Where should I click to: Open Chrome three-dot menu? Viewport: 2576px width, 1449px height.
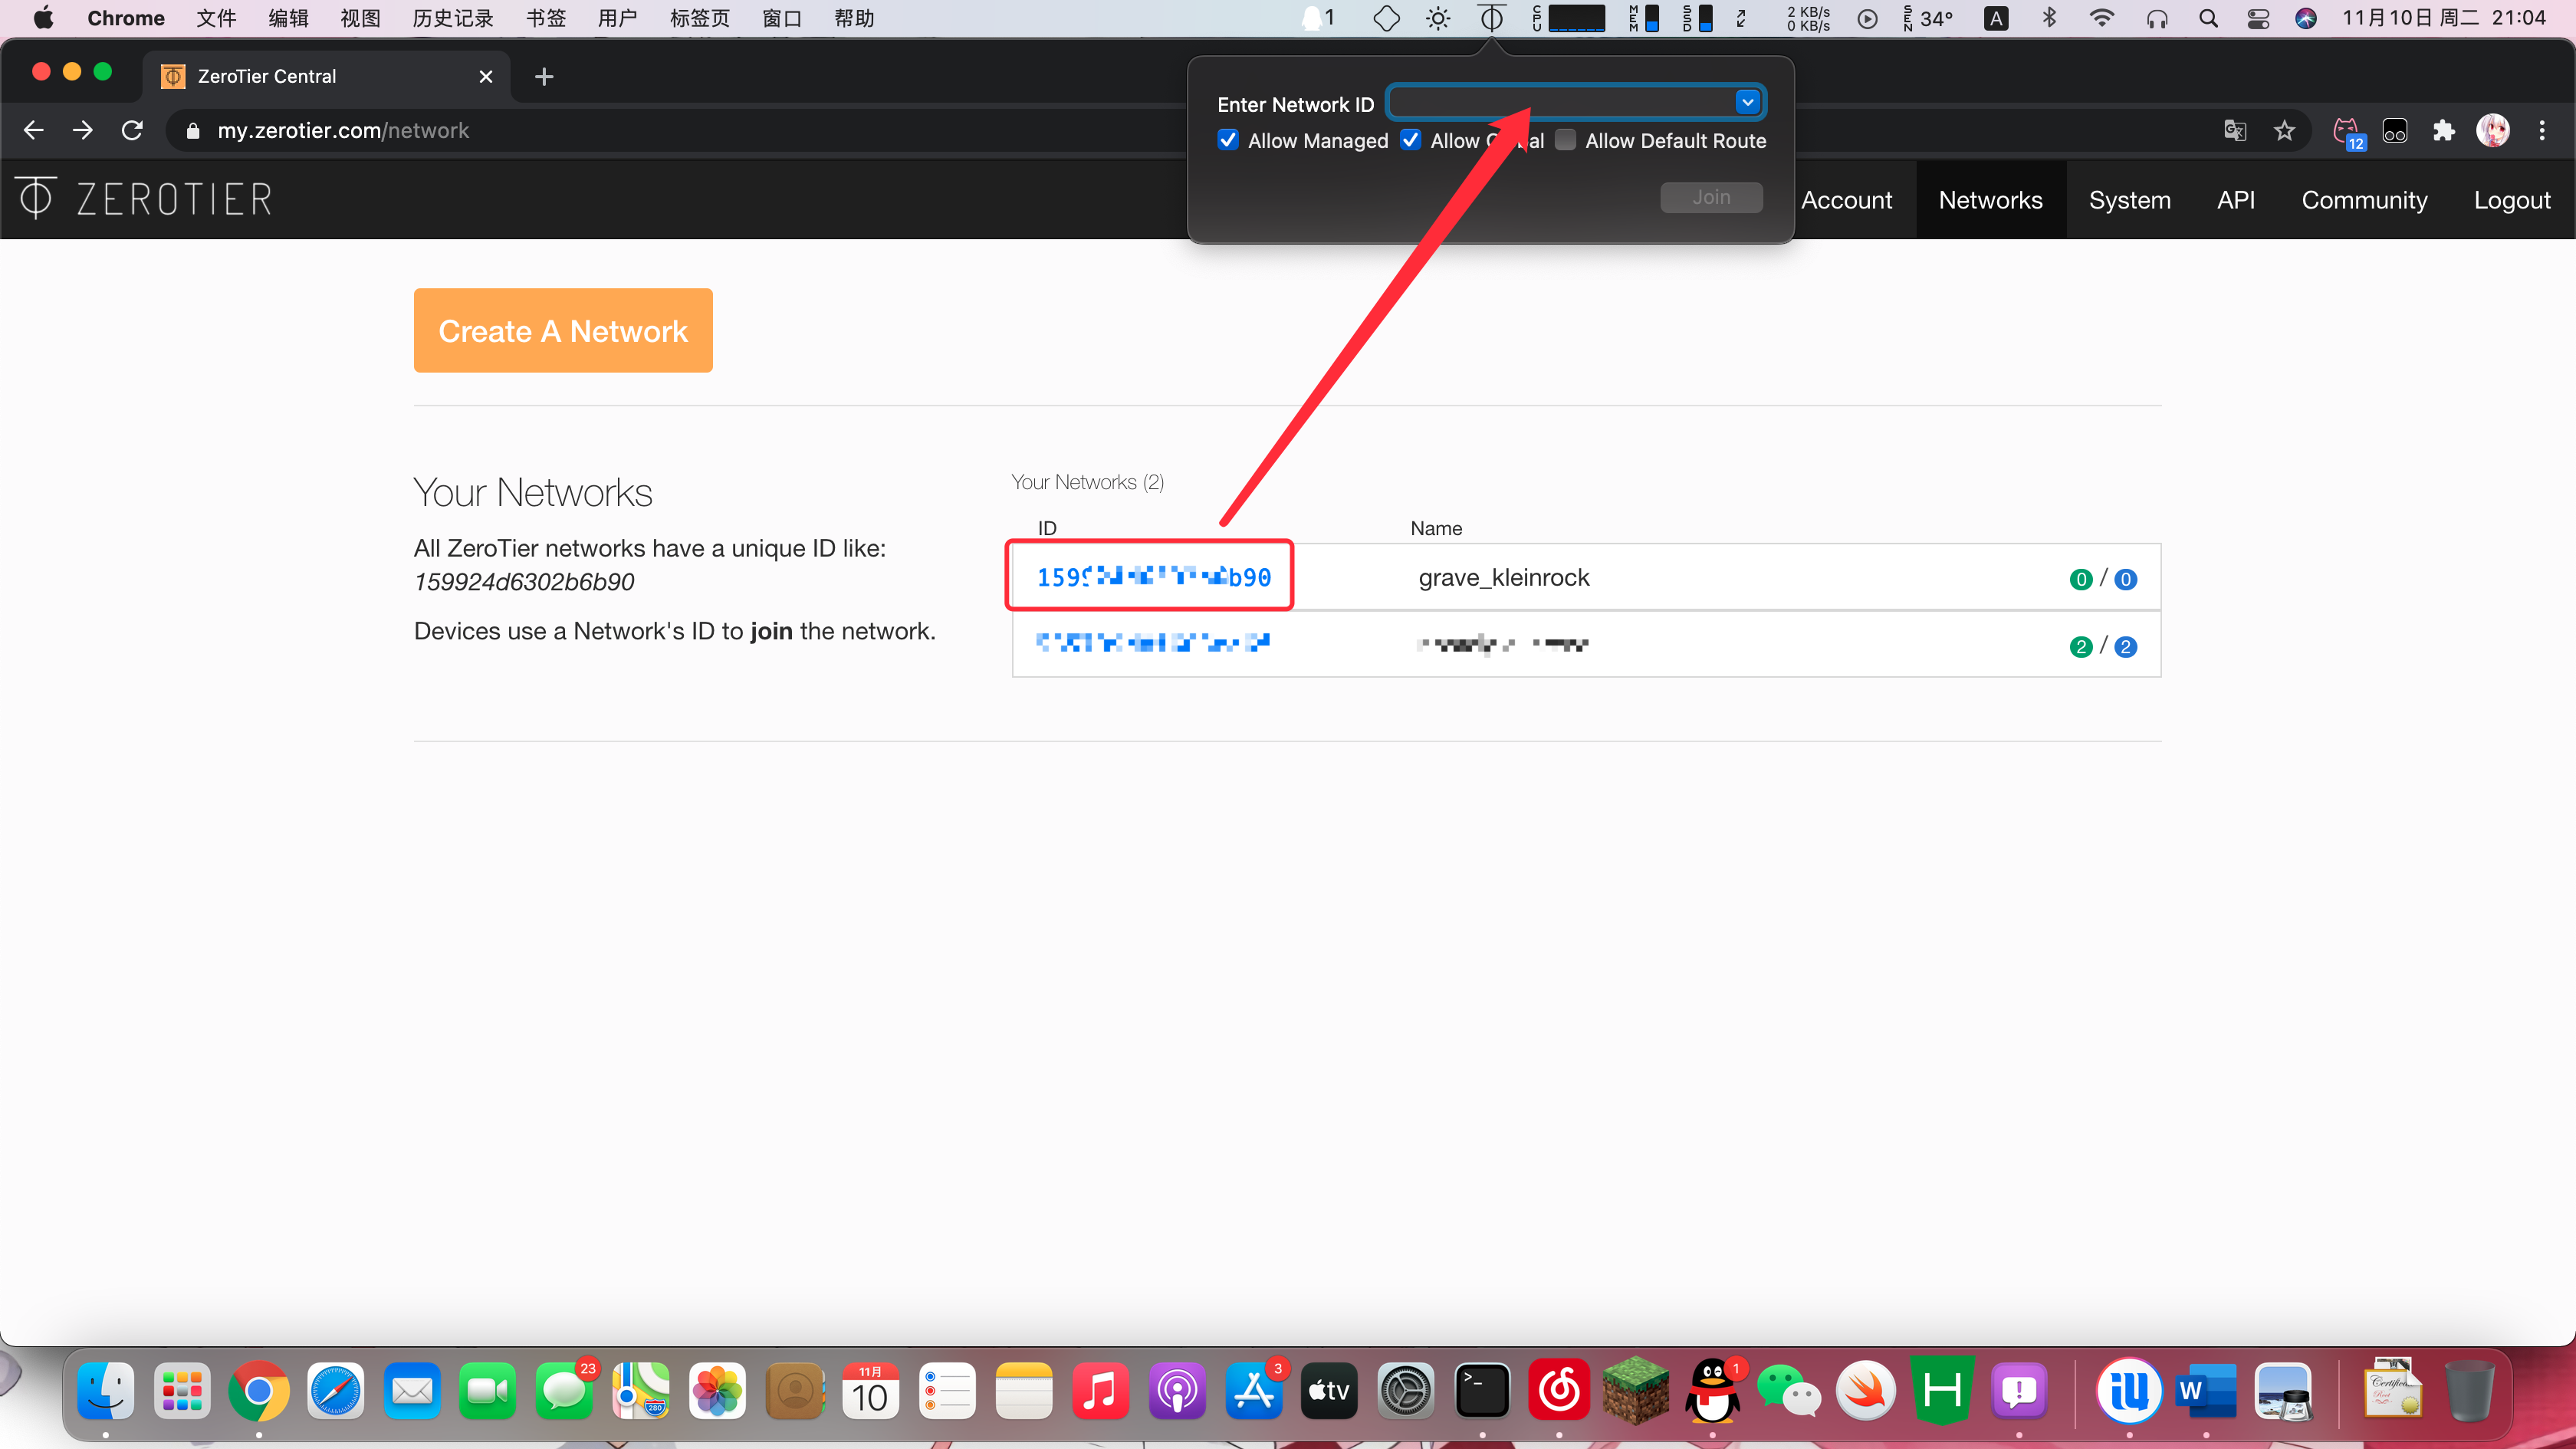click(2542, 131)
